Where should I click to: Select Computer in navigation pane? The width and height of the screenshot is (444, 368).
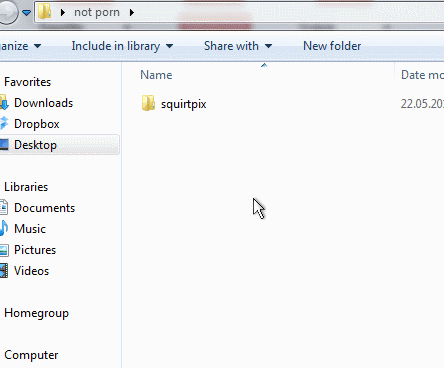31,355
